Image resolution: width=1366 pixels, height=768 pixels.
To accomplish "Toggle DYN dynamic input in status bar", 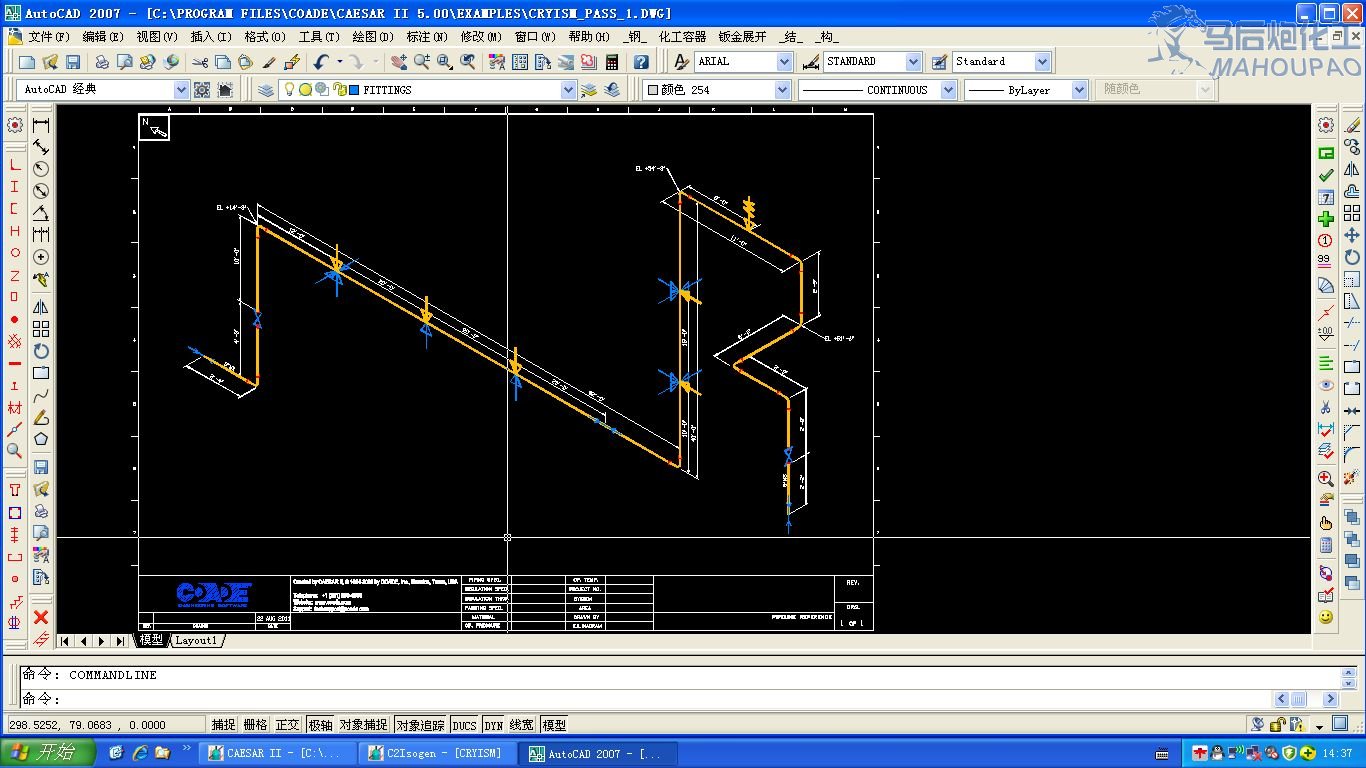I will pos(493,725).
